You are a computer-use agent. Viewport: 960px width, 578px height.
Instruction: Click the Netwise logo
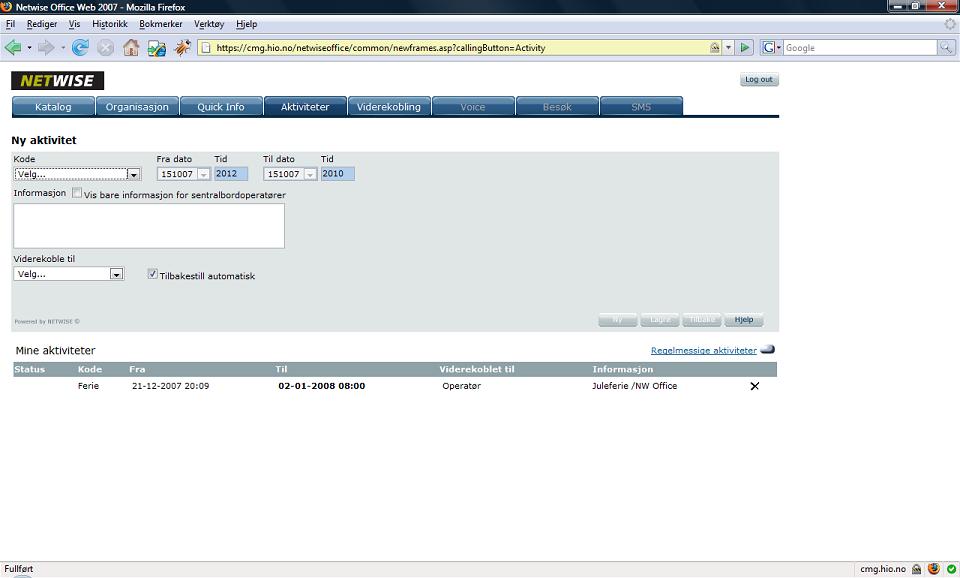(58, 80)
